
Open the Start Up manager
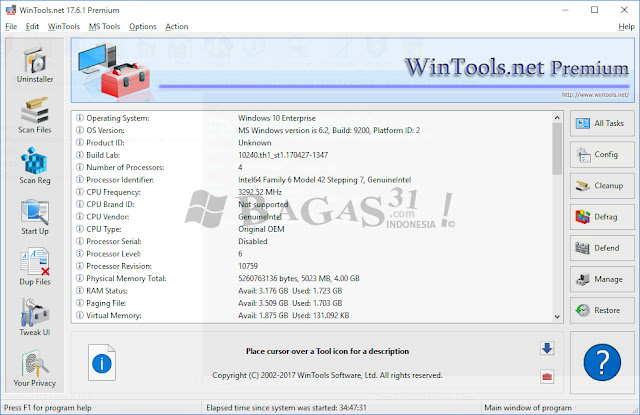[x=35, y=217]
